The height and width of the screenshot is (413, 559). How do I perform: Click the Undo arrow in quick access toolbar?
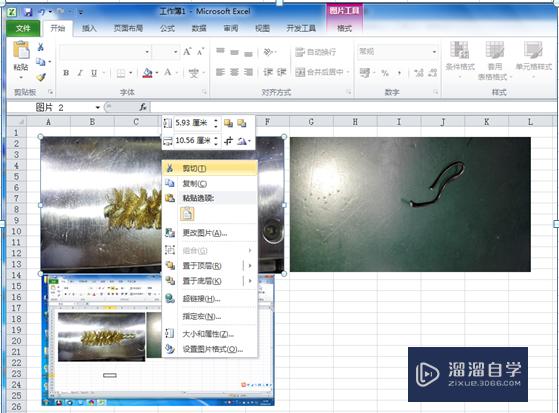tap(42, 12)
